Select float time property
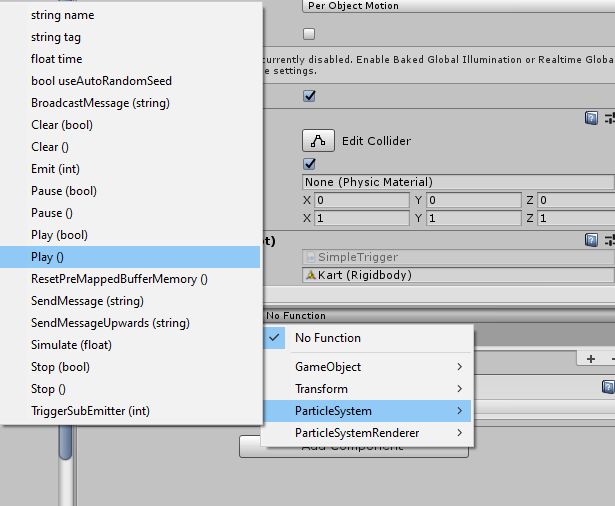 pos(130,59)
